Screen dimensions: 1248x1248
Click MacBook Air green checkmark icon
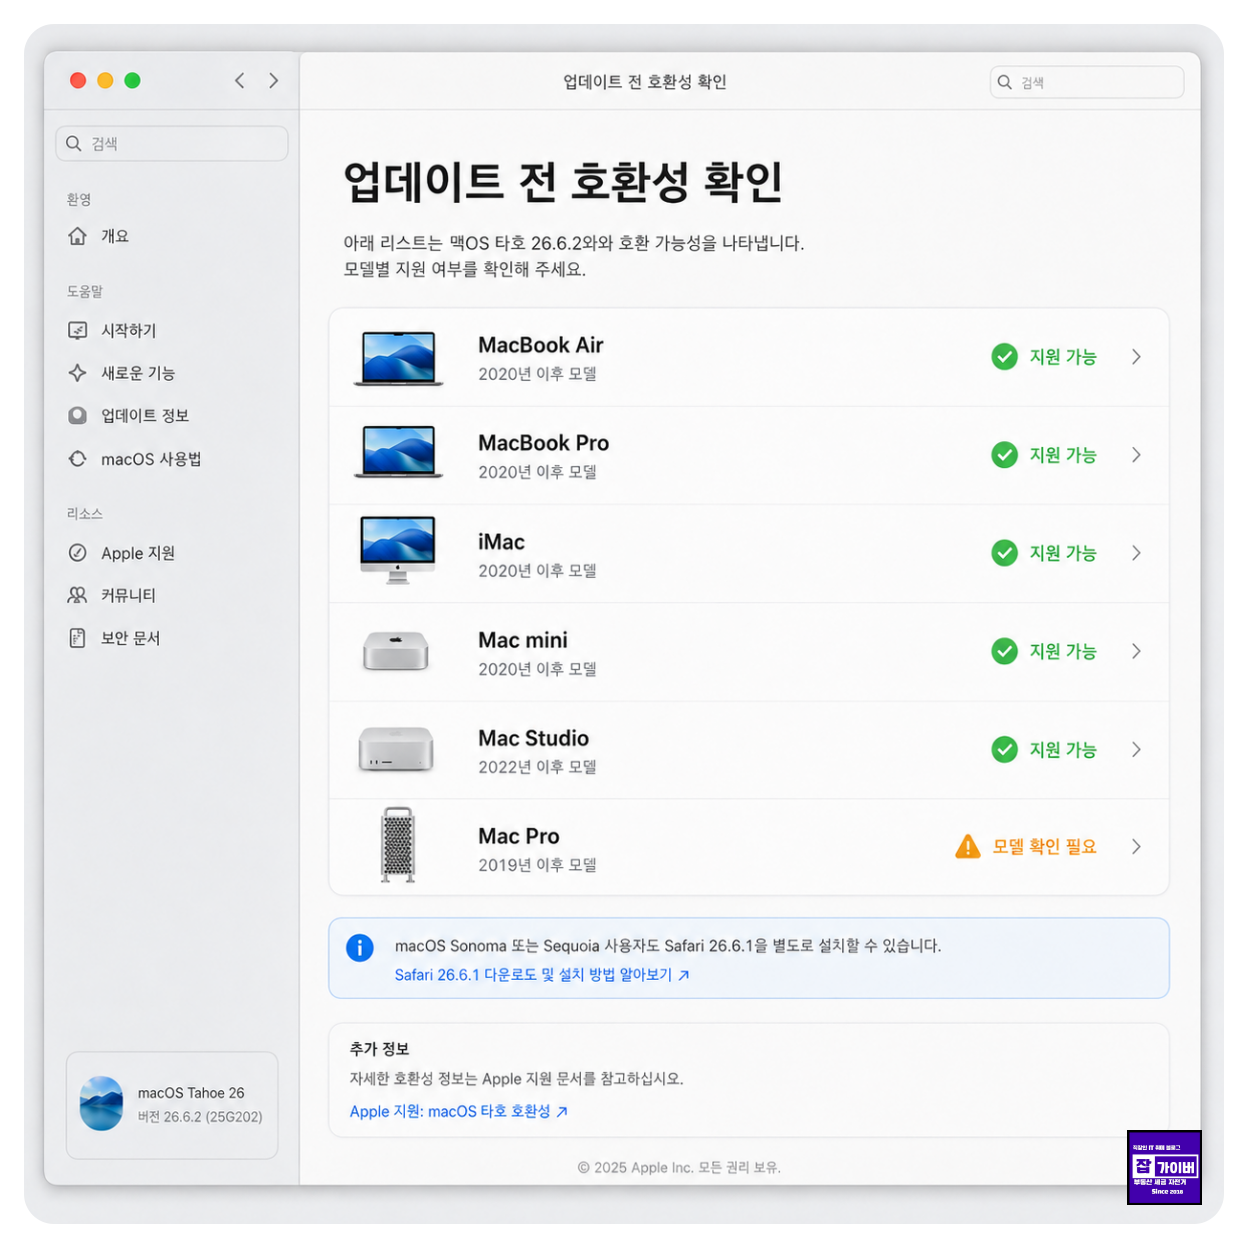coord(1004,357)
